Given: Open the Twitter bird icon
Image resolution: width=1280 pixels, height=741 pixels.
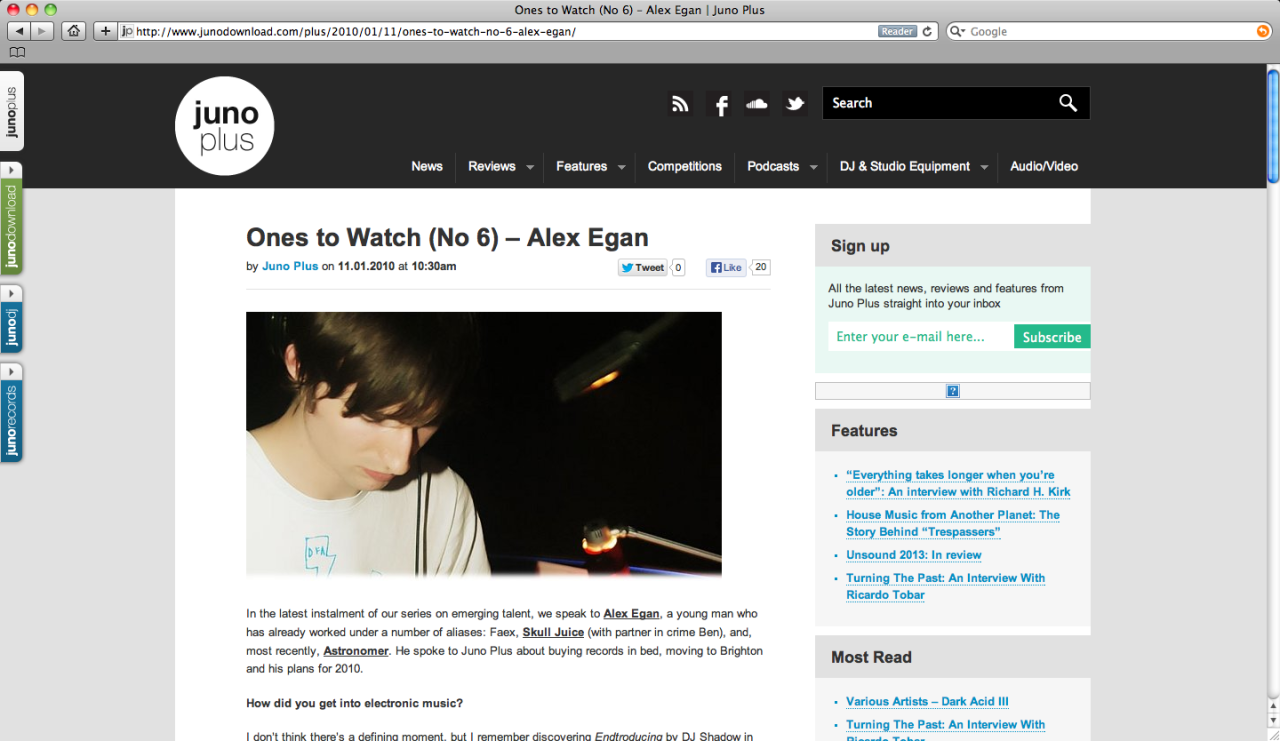Looking at the screenshot, I should 795,103.
